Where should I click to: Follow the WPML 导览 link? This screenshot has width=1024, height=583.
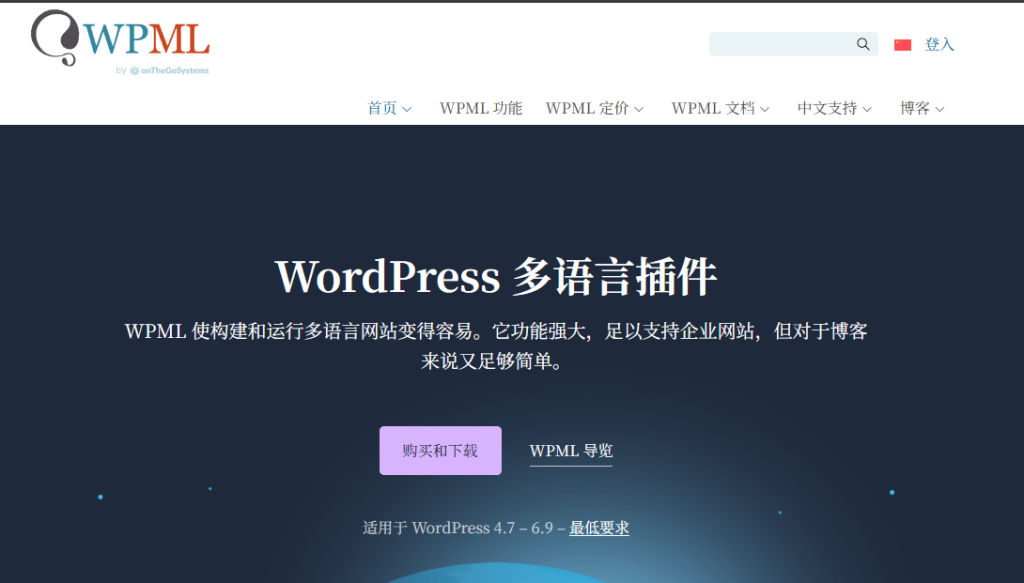click(570, 451)
